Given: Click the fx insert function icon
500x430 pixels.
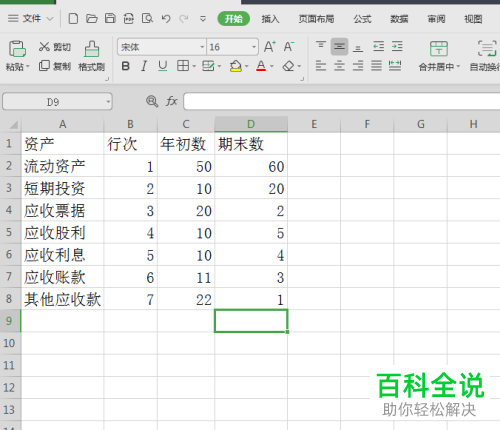Looking at the screenshot, I should [172, 101].
